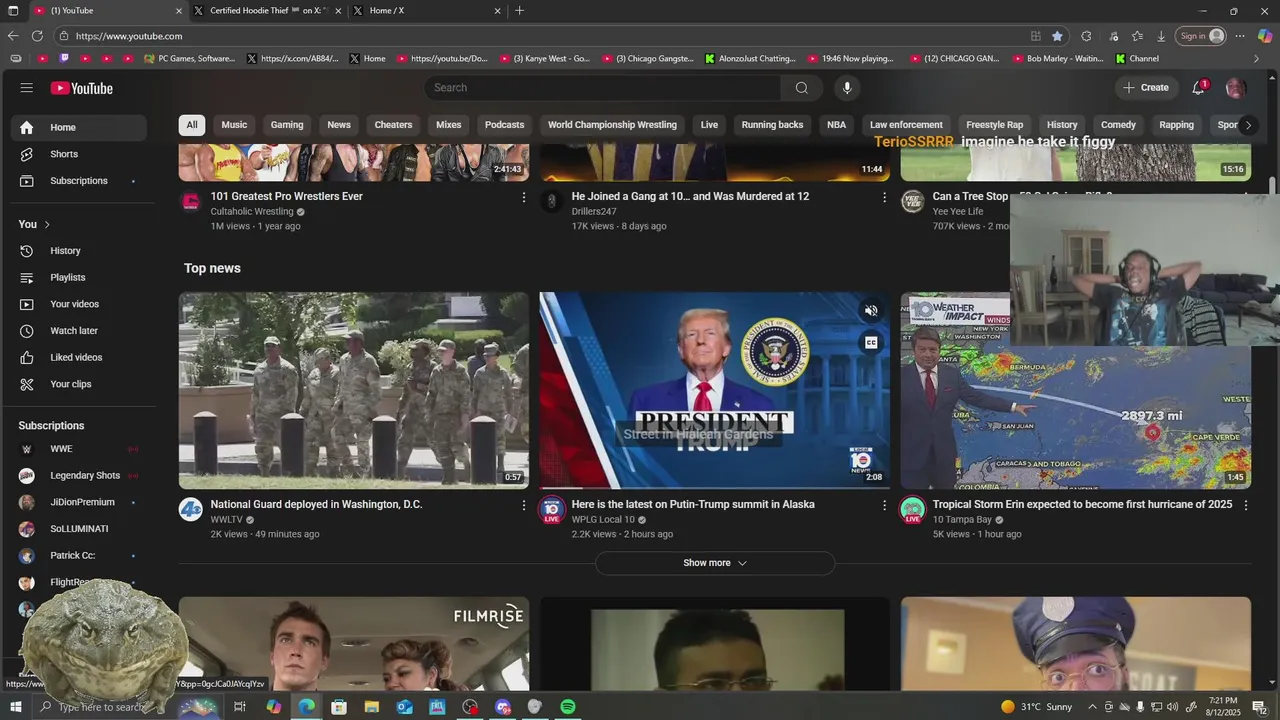Viewport: 1280px width, 720px height.
Task: Select the Freestyle Rap chip
Action: (994, 125)
